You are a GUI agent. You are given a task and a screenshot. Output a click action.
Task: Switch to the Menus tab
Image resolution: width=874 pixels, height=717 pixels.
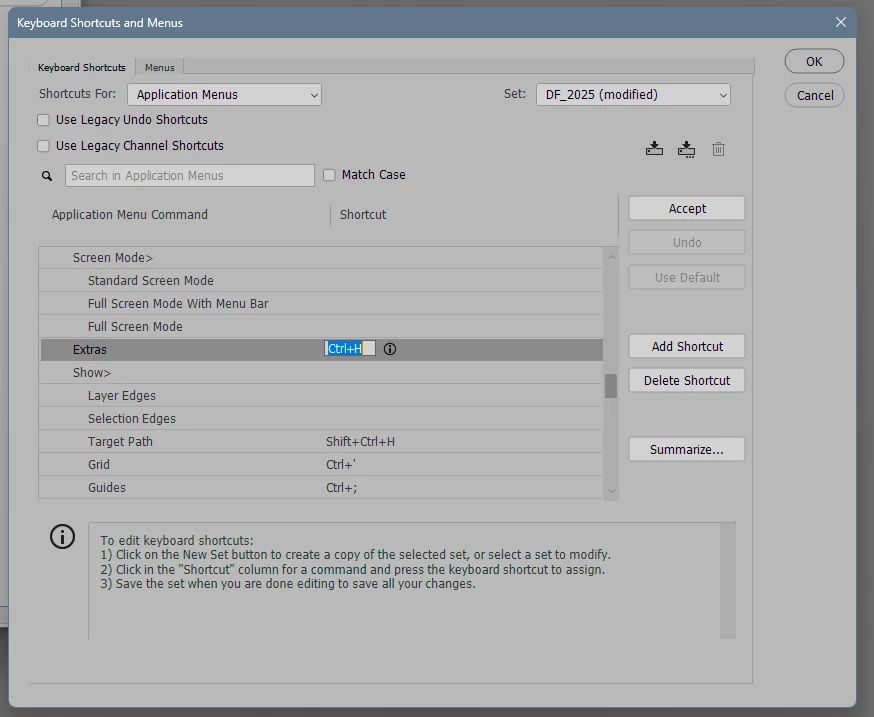tap(159, 67)
